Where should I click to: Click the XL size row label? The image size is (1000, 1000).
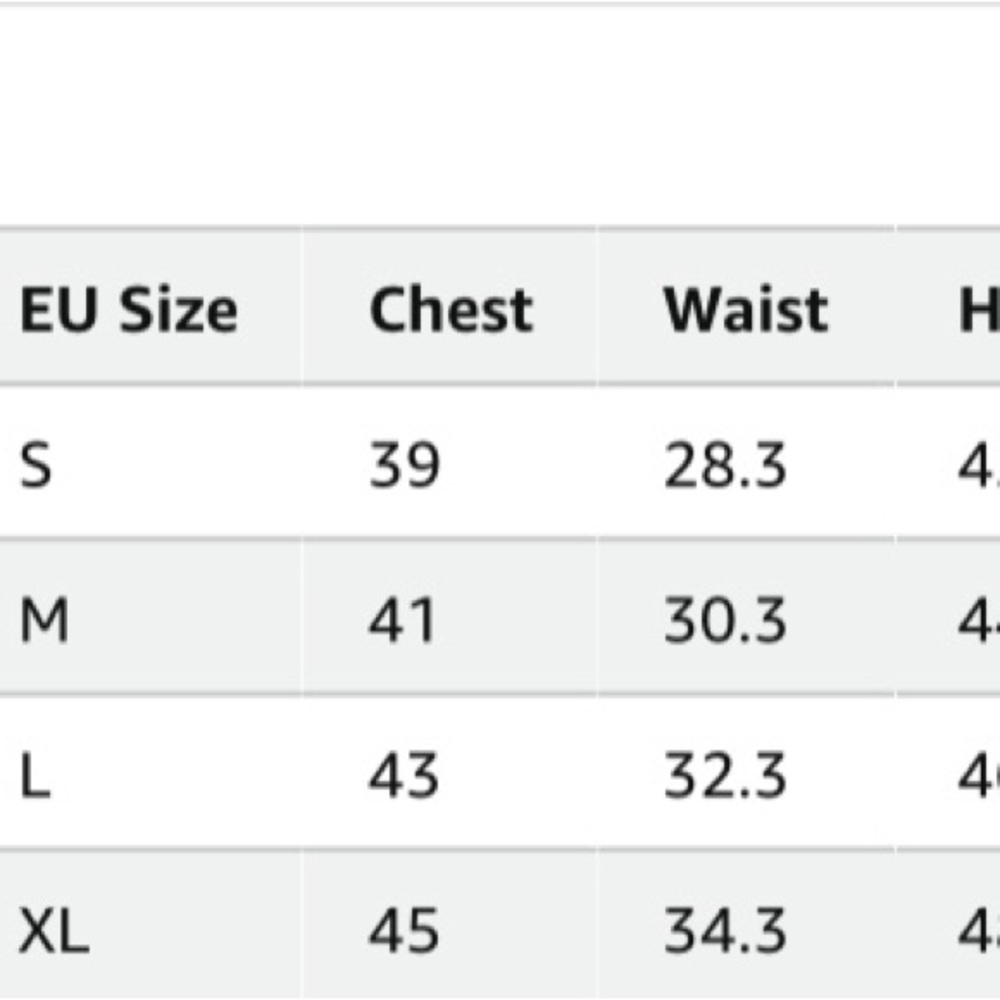(54, 930)
